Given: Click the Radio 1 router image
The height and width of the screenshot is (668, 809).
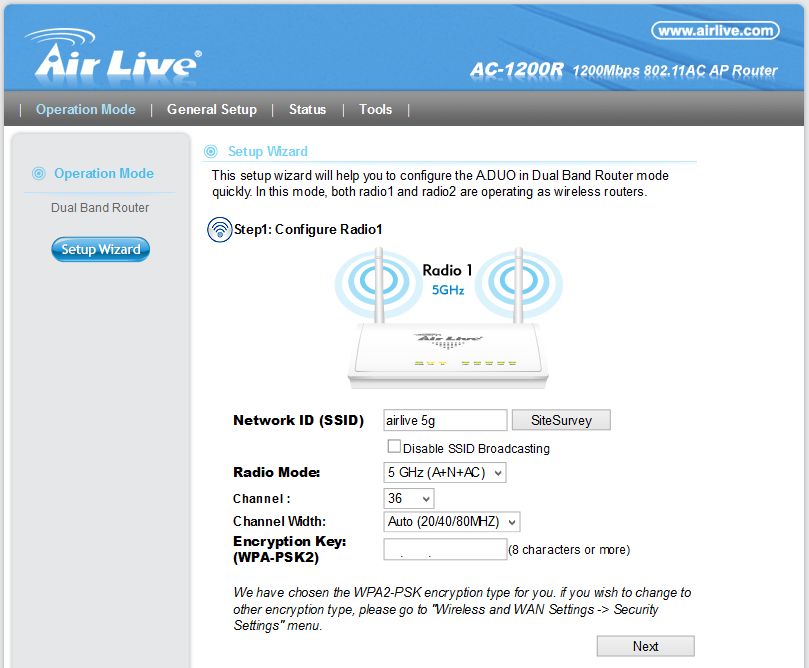Looking at the screenshot, I should point(448,318).
